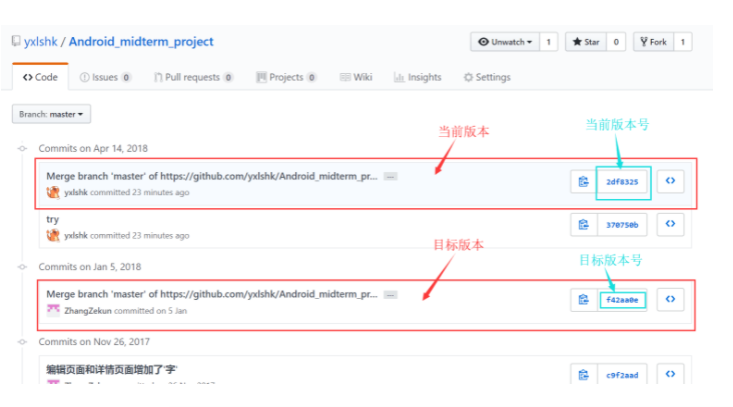Open the Branch: master dropdown

click(51, 114)
